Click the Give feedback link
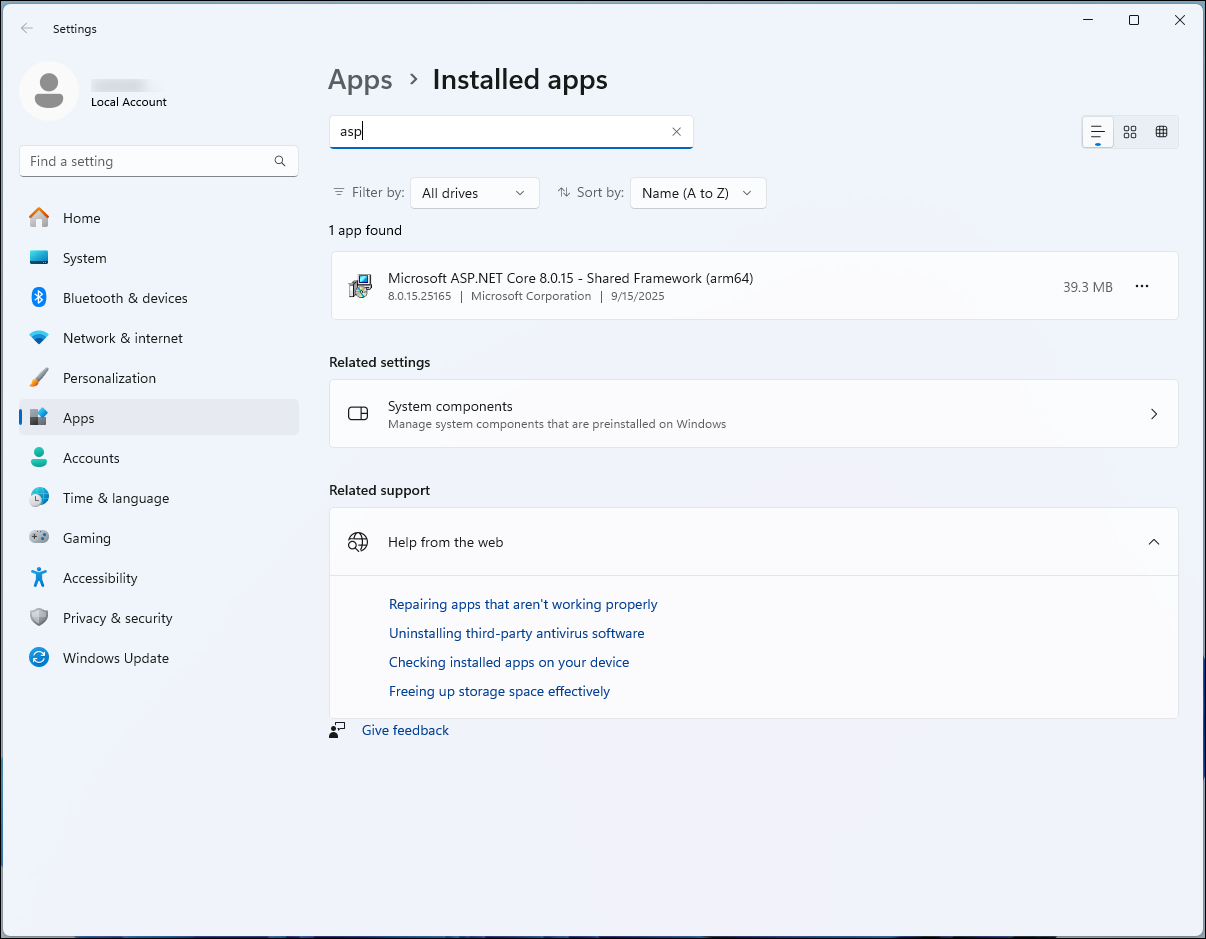This screenshot has width=1206, height=939. pyautogui.click(x=405, y=731)
